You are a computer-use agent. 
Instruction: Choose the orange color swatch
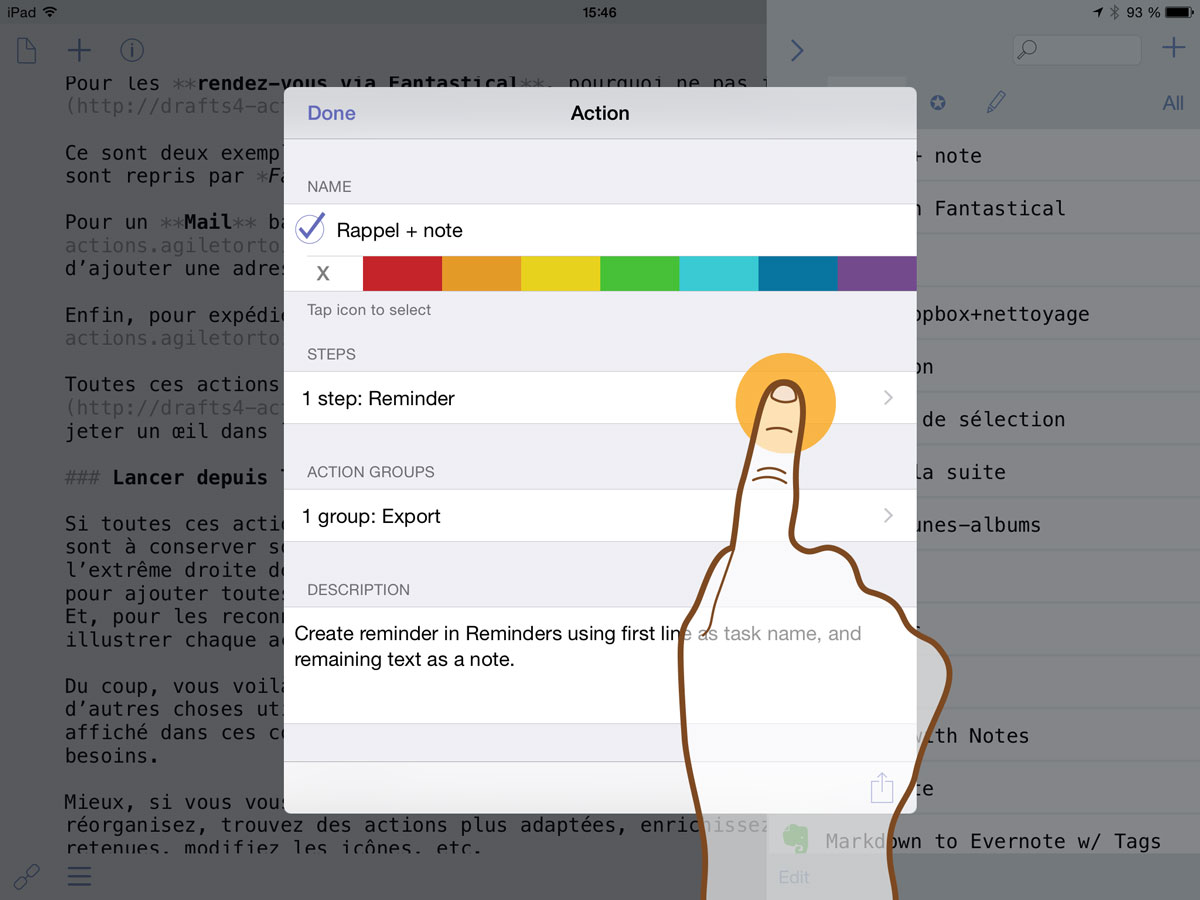(481, 273)
